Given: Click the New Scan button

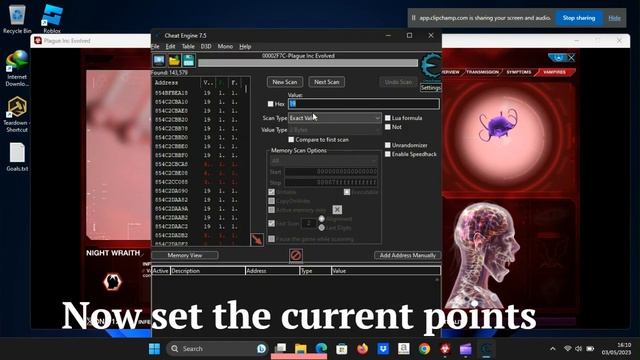Looking at the screenshot, I should [x=285, y=82].
